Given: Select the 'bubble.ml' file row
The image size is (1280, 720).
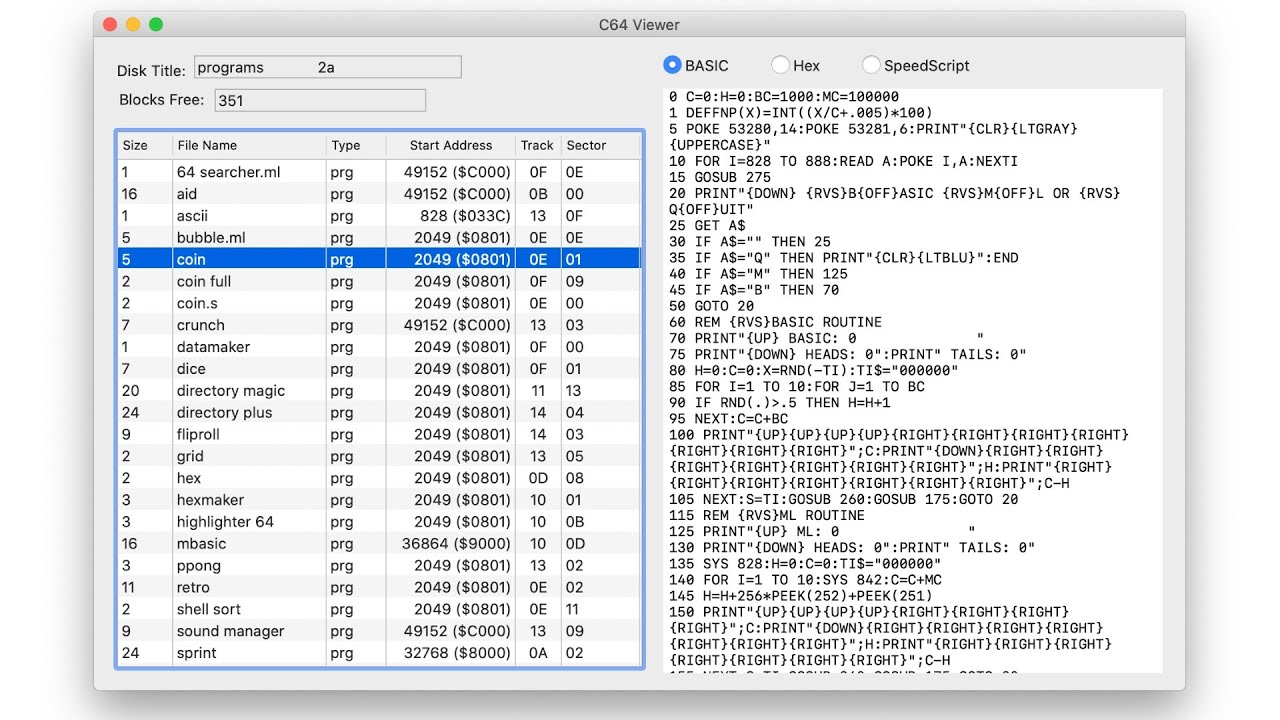Looking at the screenshot, I should click(x=379, y=238).
